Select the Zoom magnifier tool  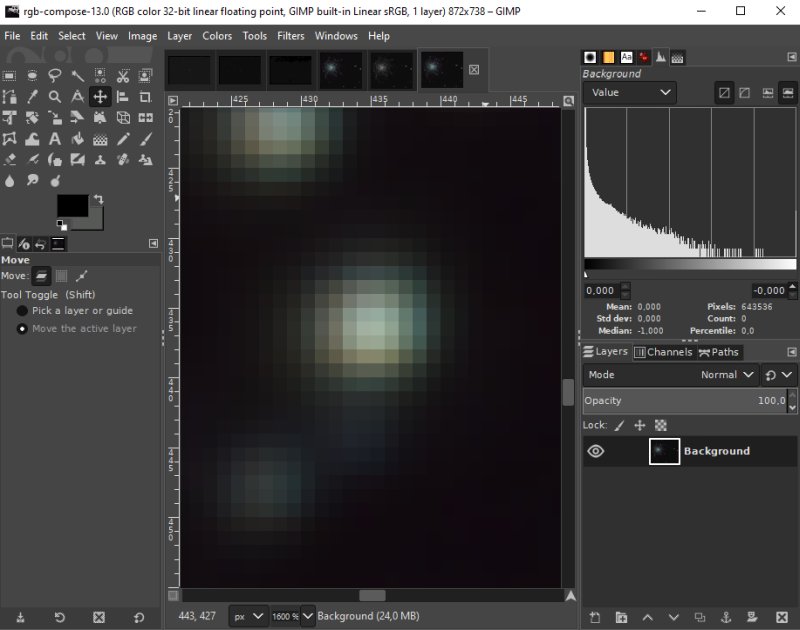point(55,97)
